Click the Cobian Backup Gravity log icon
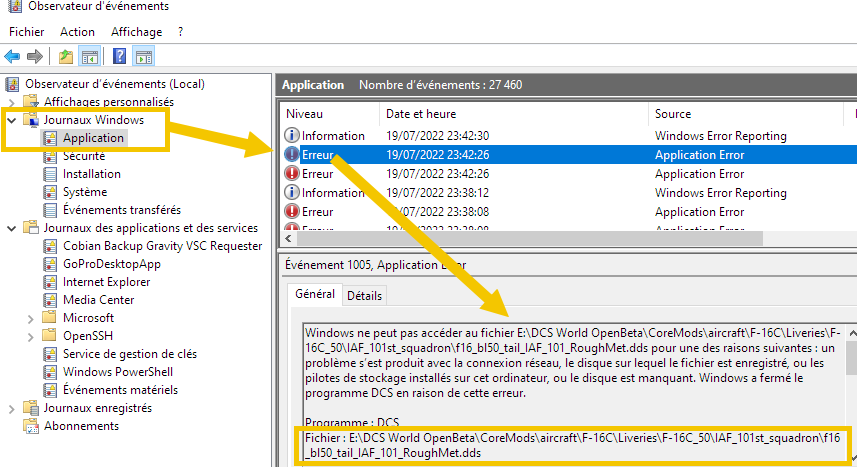857x467 pixels. click(x=50, y=247)
